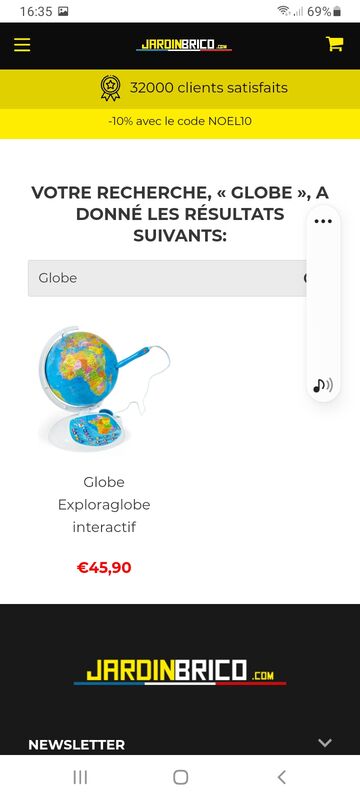Tap the €45,90 product price

(104, 567)
